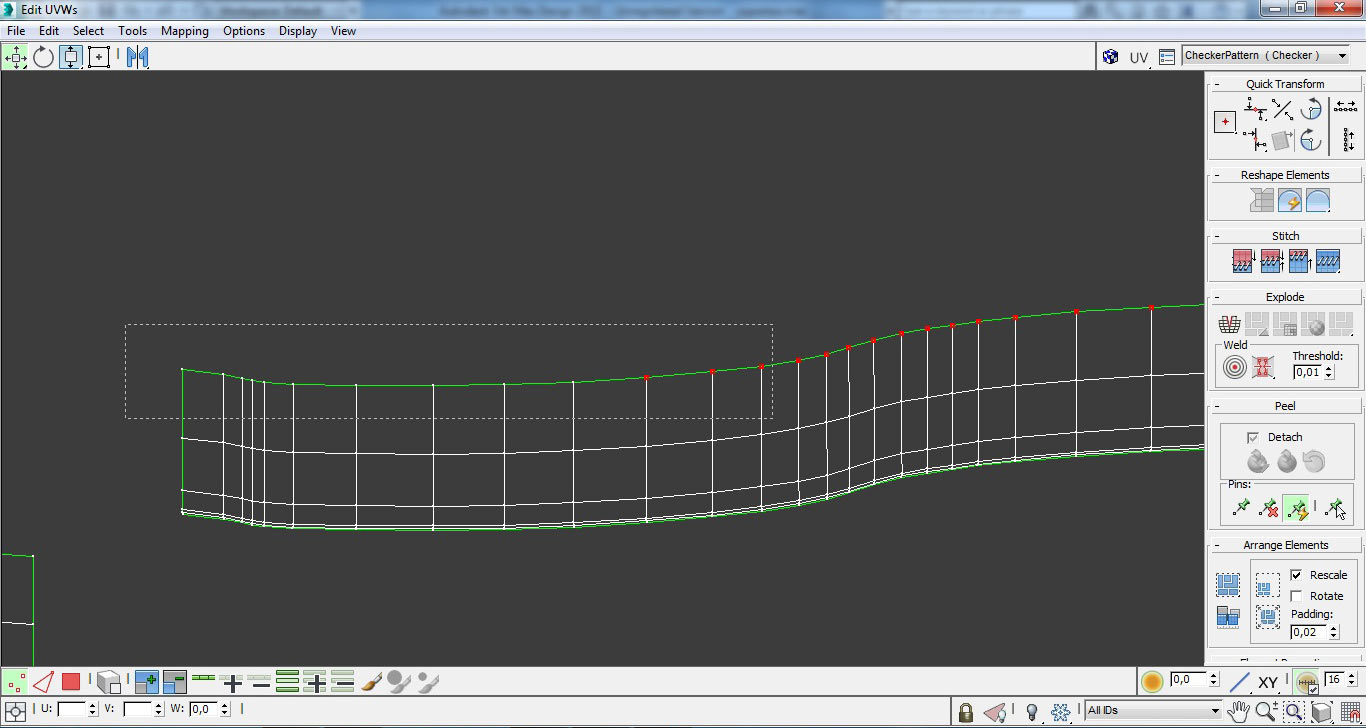Click the Quick Peel icon in Reshape Elements
The image size is (1366, 728).
[1290, 201]
